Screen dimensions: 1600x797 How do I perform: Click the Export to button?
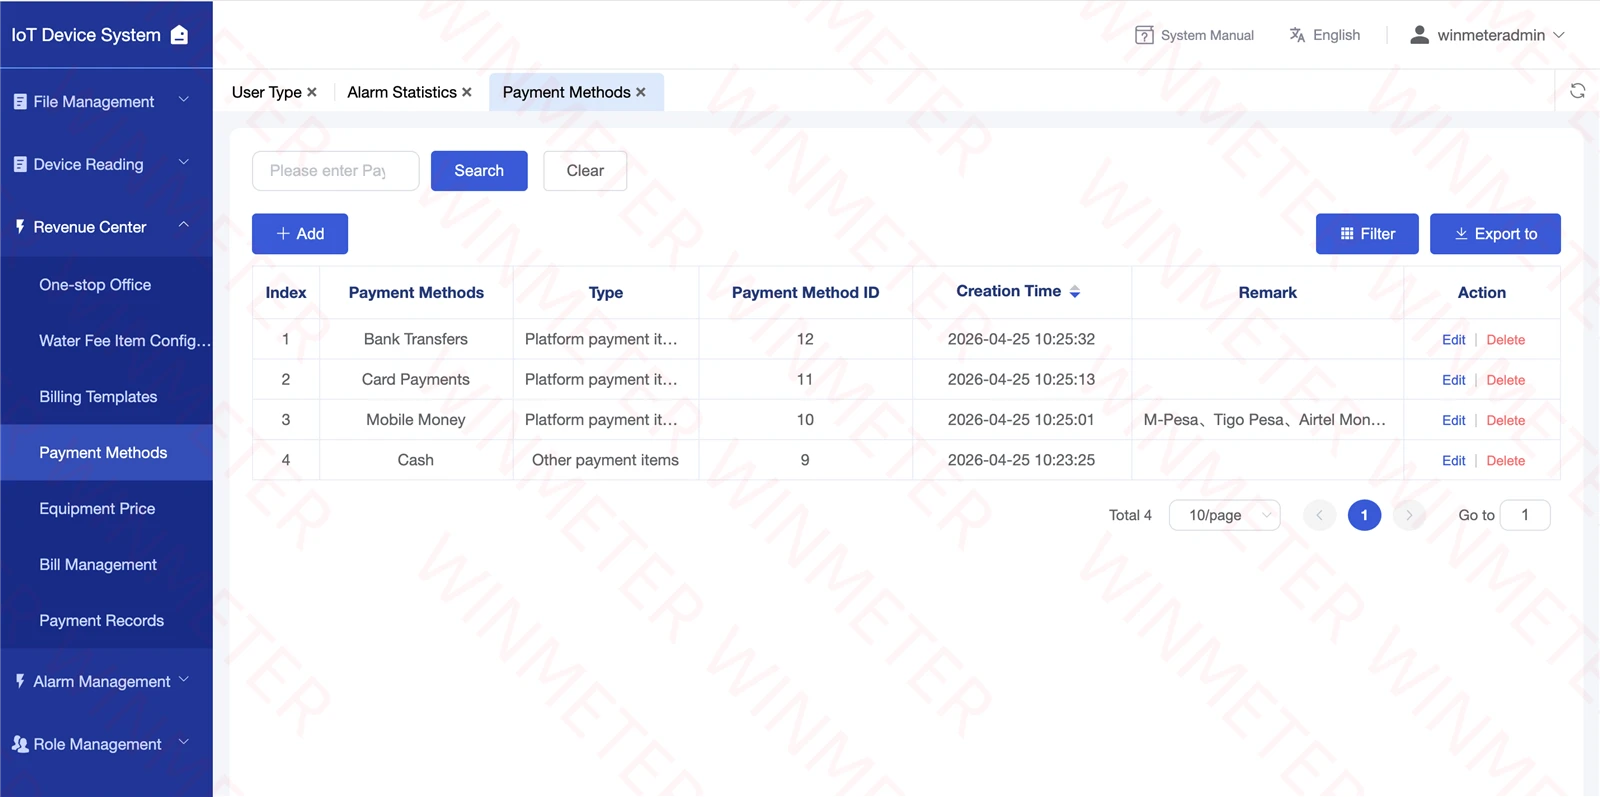pos(1495,234)
